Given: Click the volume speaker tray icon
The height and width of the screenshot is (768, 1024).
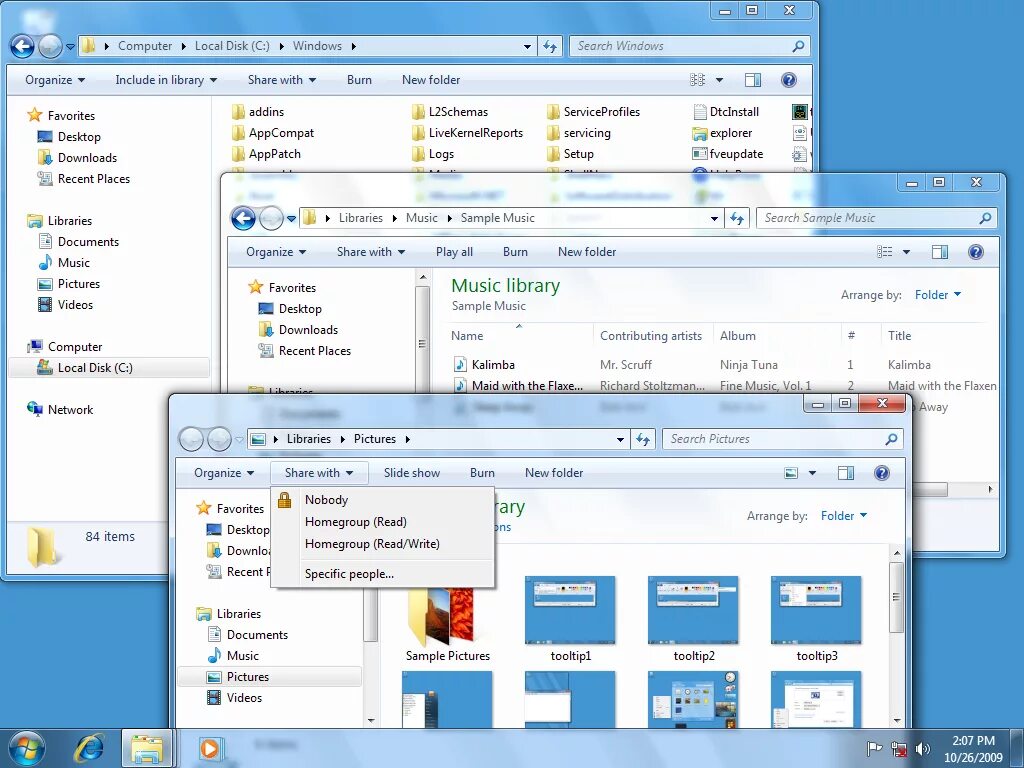Looking at the screenshot, I should 922,748.
